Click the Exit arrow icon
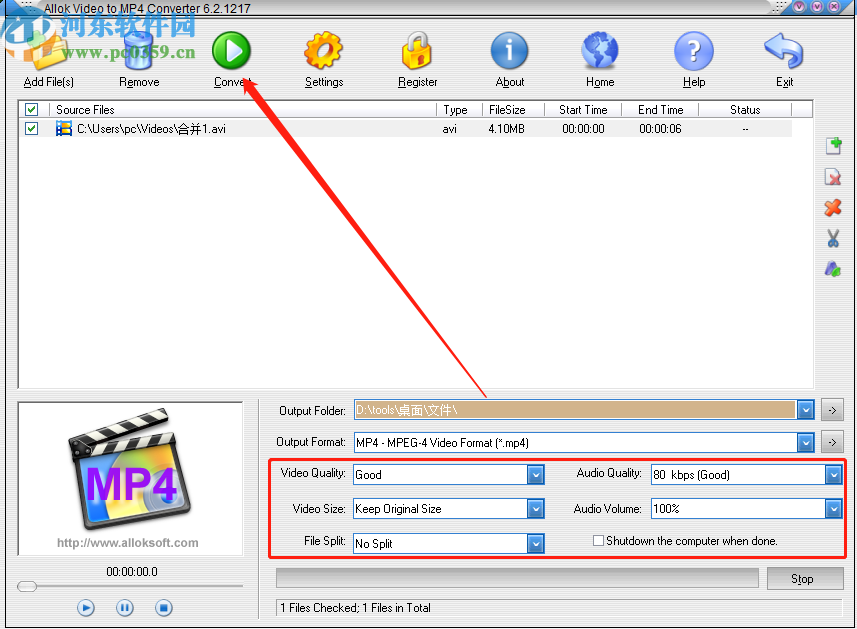The width and height of the screenshot is (857, 629). point(784,51)
